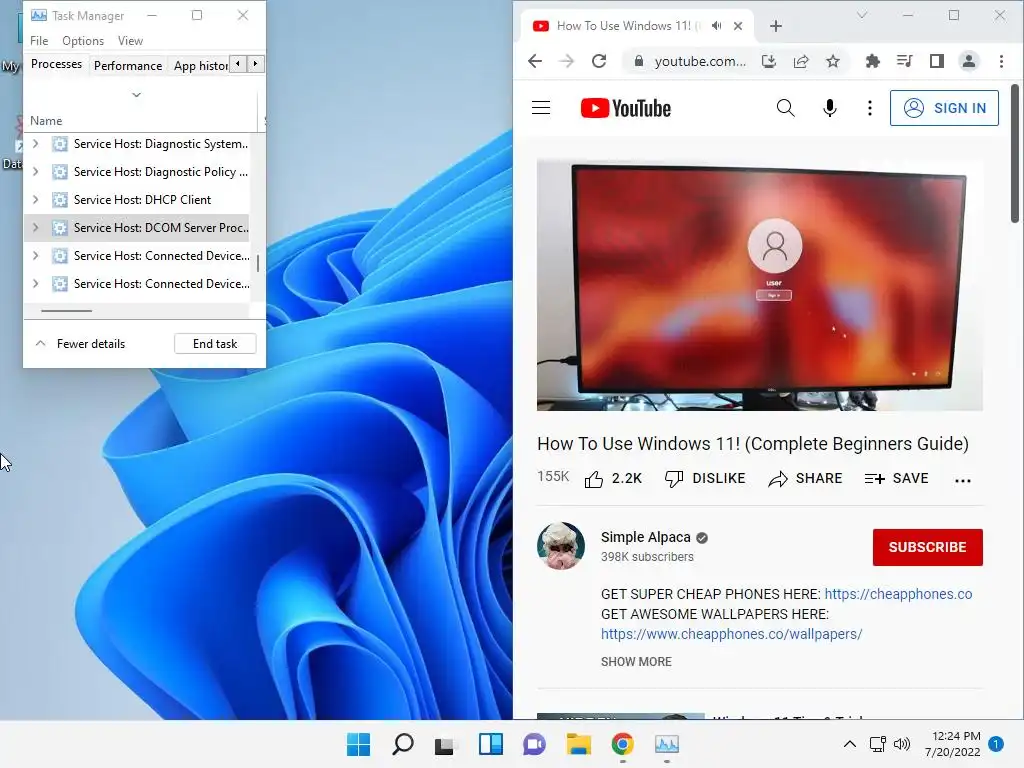The image size is (1024, 768).
Task: Open Chrome profile avatar
Action: [x=968, y=61]
